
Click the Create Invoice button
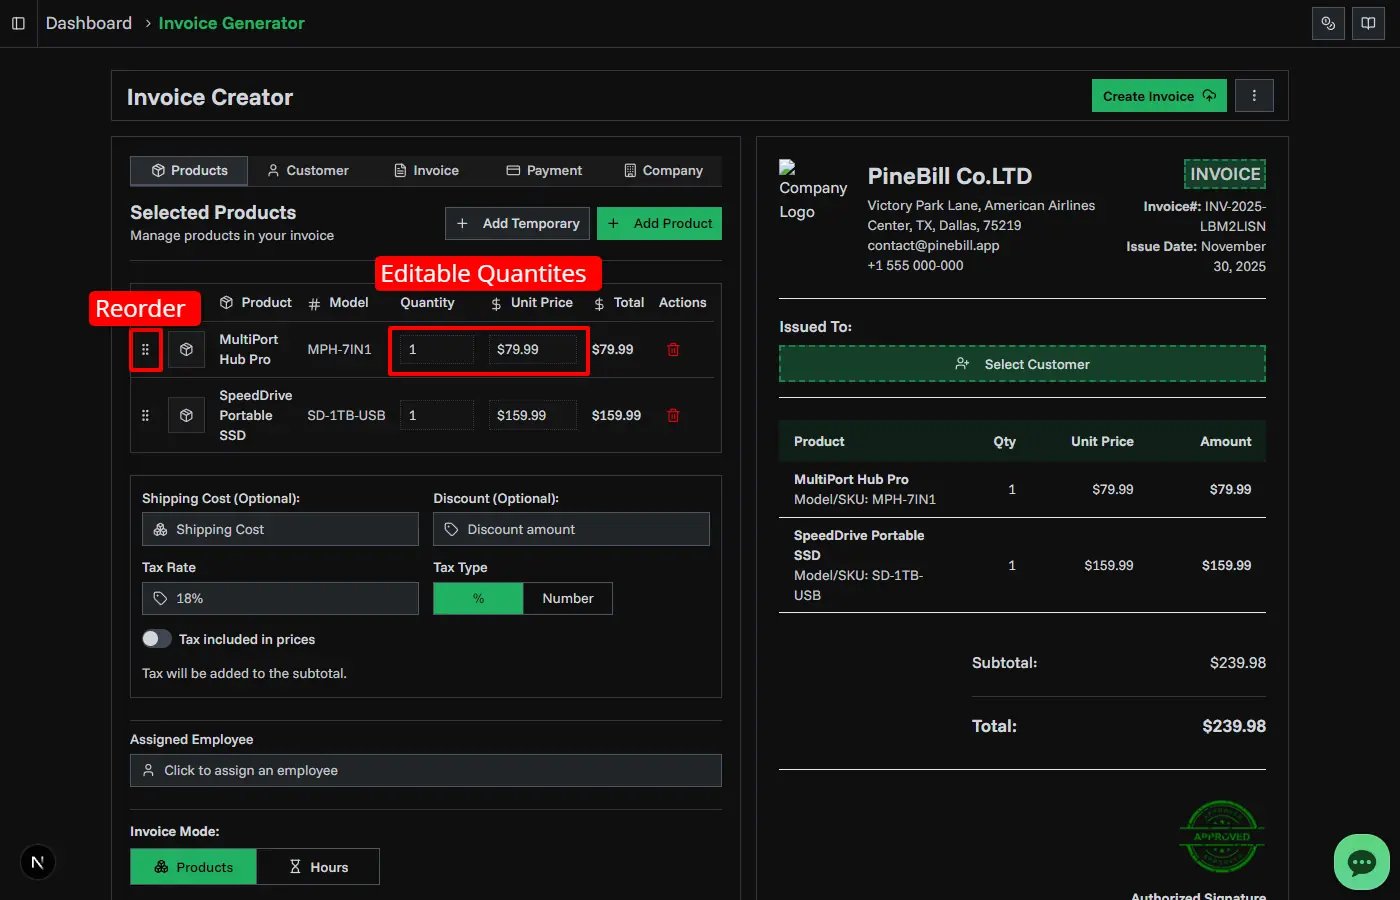point(1158,95)
